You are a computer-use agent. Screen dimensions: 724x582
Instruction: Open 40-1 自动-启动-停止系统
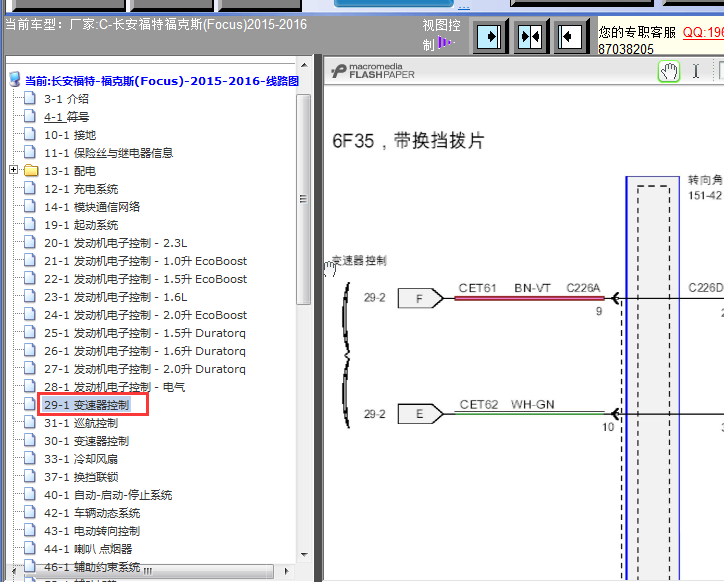(x=108, y=495)
